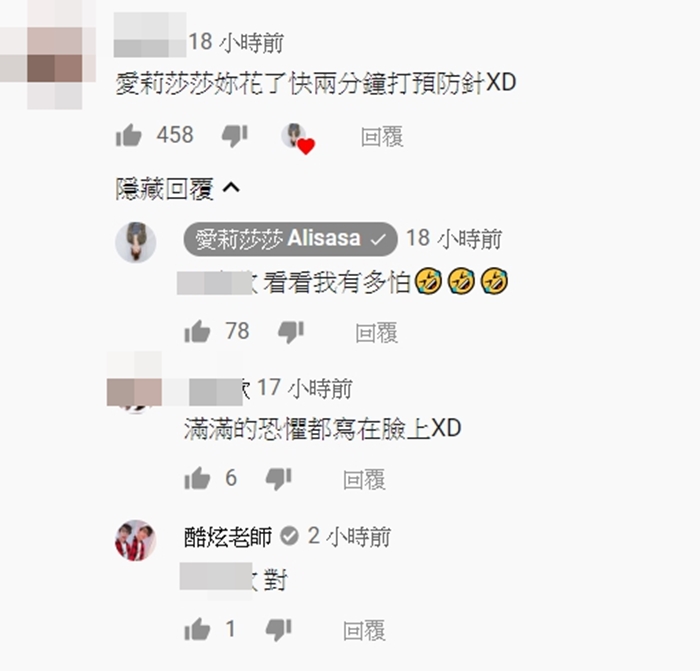
Task: Open Alisasa's profile avatar
Action: point(136,242)
